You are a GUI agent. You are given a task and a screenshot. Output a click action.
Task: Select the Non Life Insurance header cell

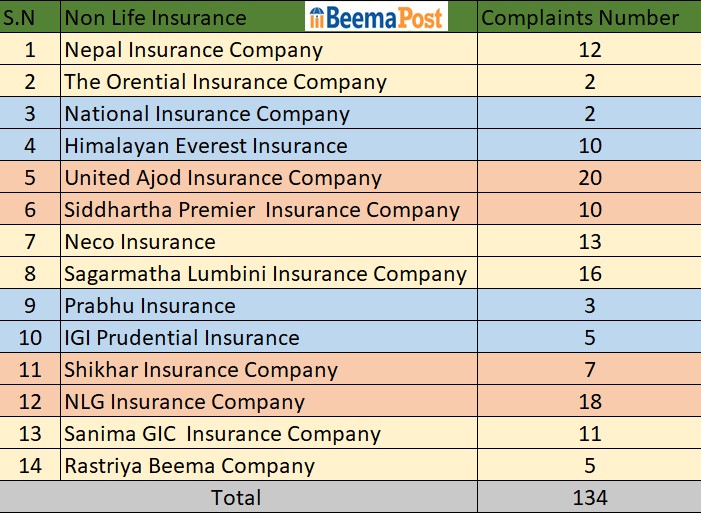coord(155,17)
